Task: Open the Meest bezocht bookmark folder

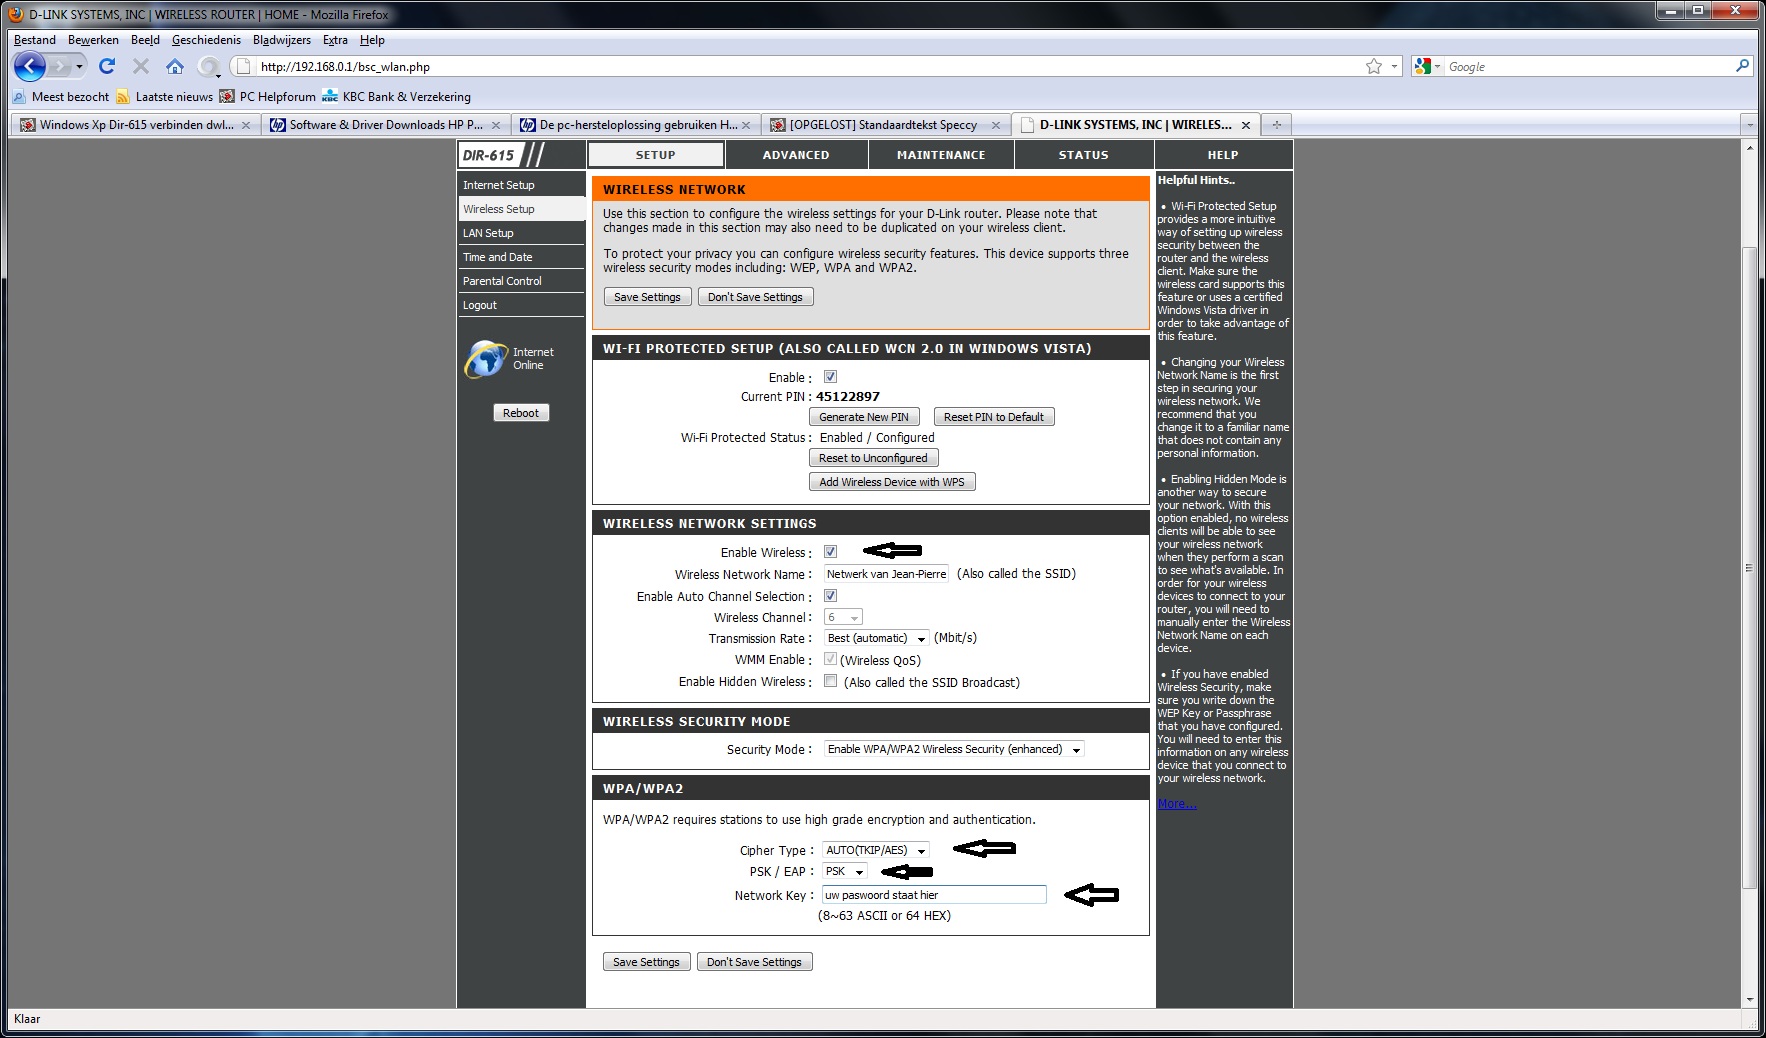Action: [61, 97]
